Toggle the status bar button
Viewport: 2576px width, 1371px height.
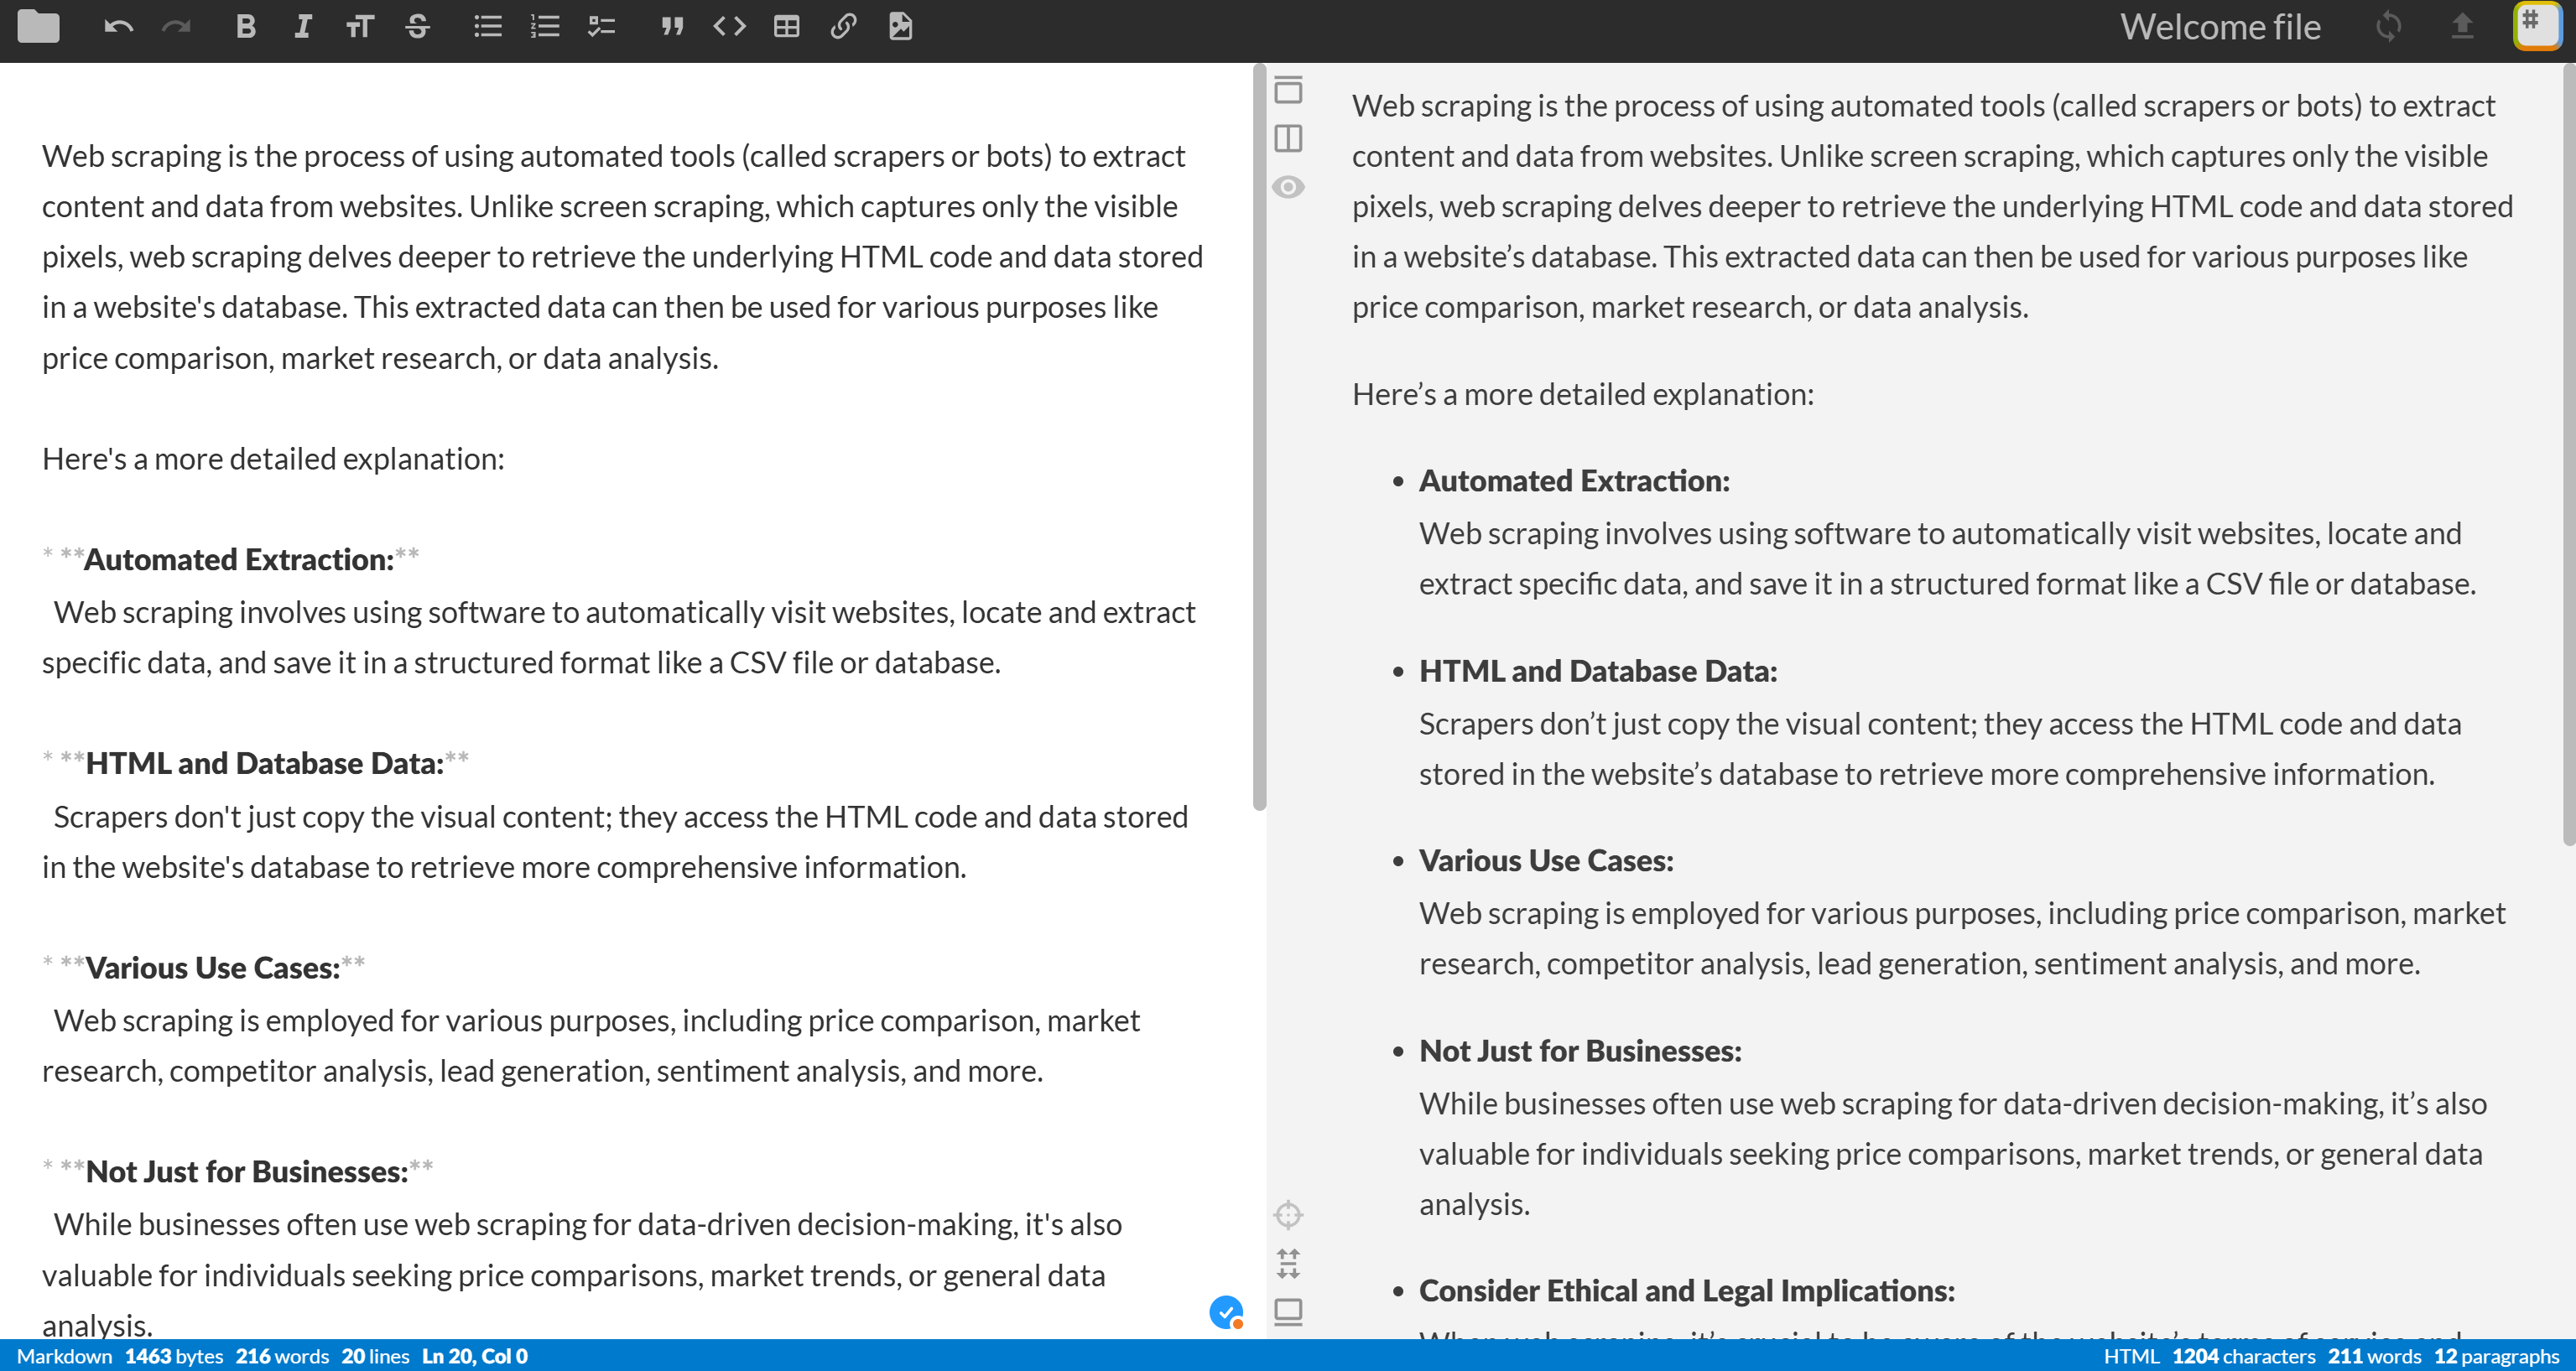tap(1288, 1311)
